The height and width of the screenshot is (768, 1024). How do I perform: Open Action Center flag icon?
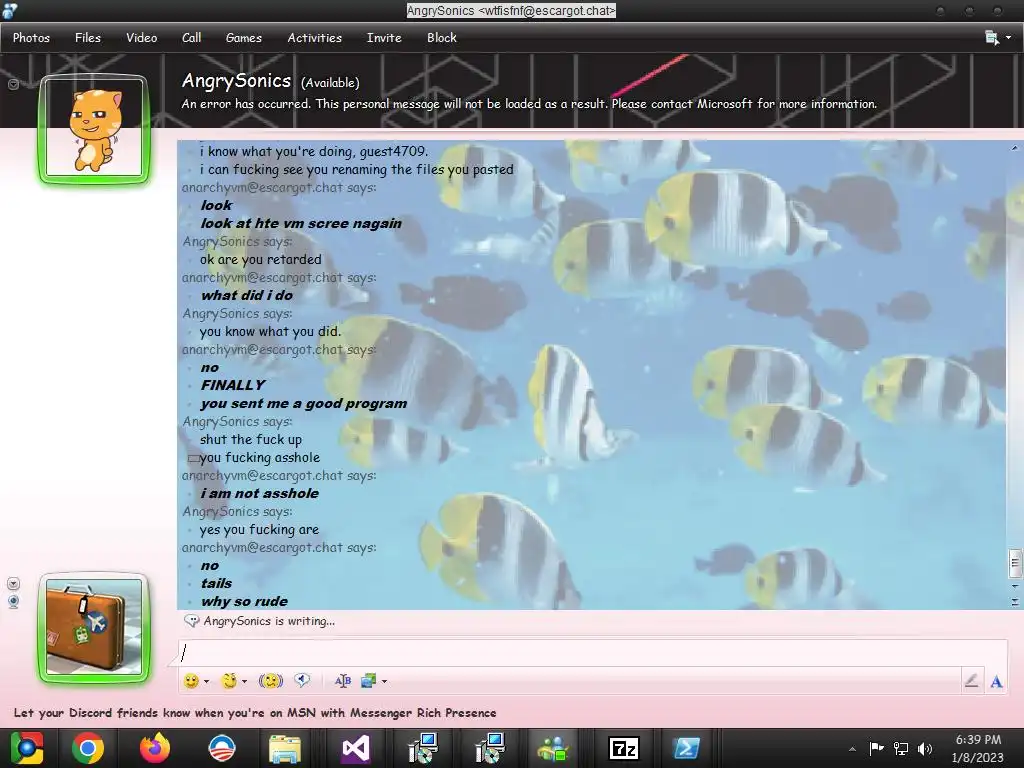click(x=876, y=748)
